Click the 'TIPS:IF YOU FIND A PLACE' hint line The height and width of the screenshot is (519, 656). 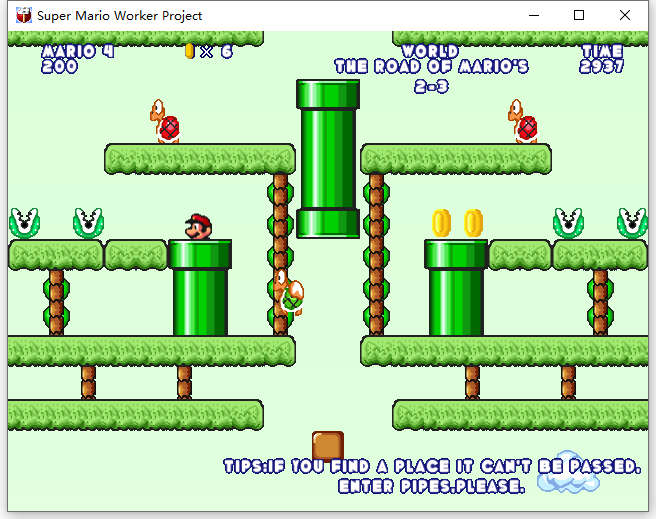click(x=432, y=466)
